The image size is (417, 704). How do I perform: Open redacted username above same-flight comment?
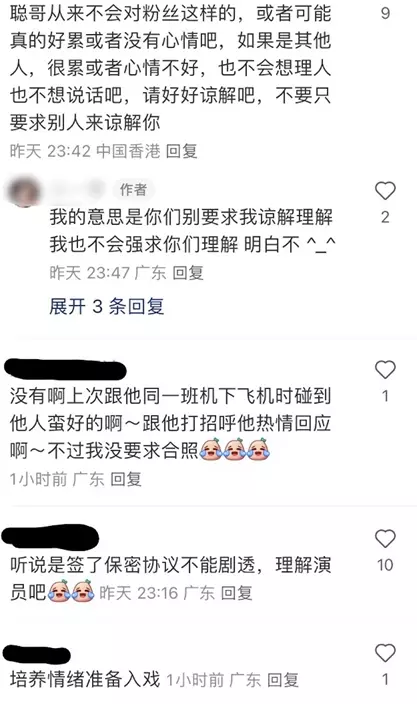tap(66, 370)
